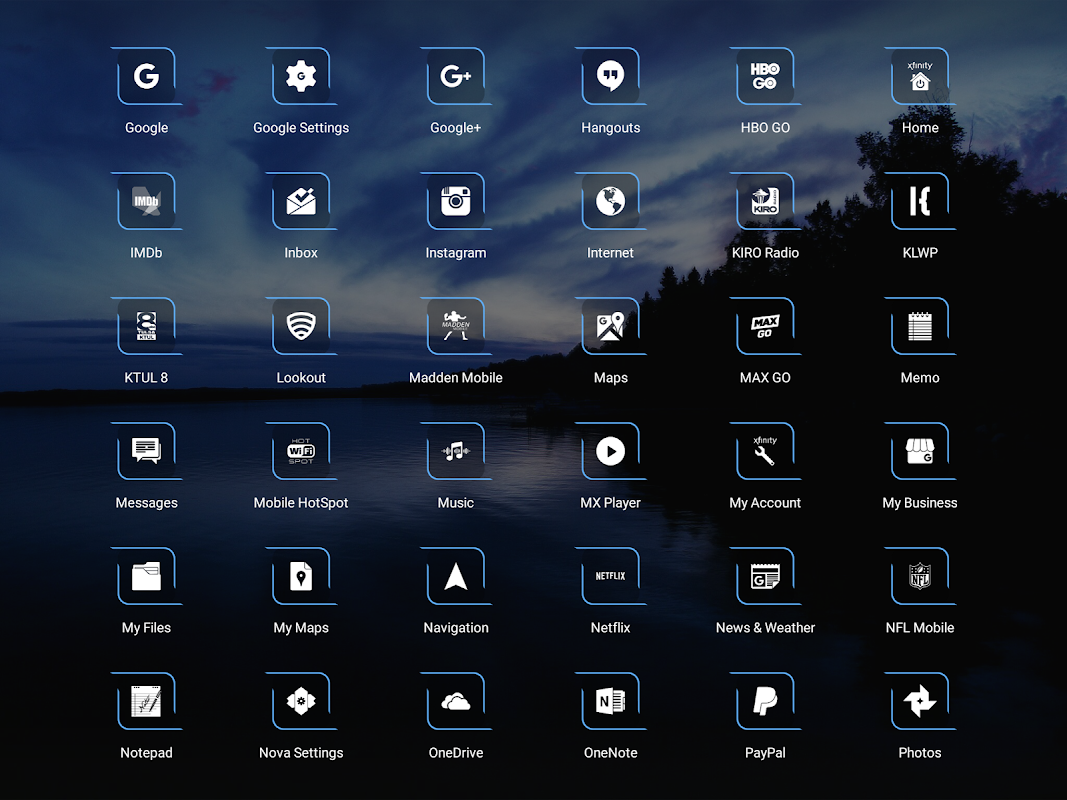The width and height of the screenshot is (1067, 800).
Task: Launch the KTUL 8 icon
Action: 146,326
